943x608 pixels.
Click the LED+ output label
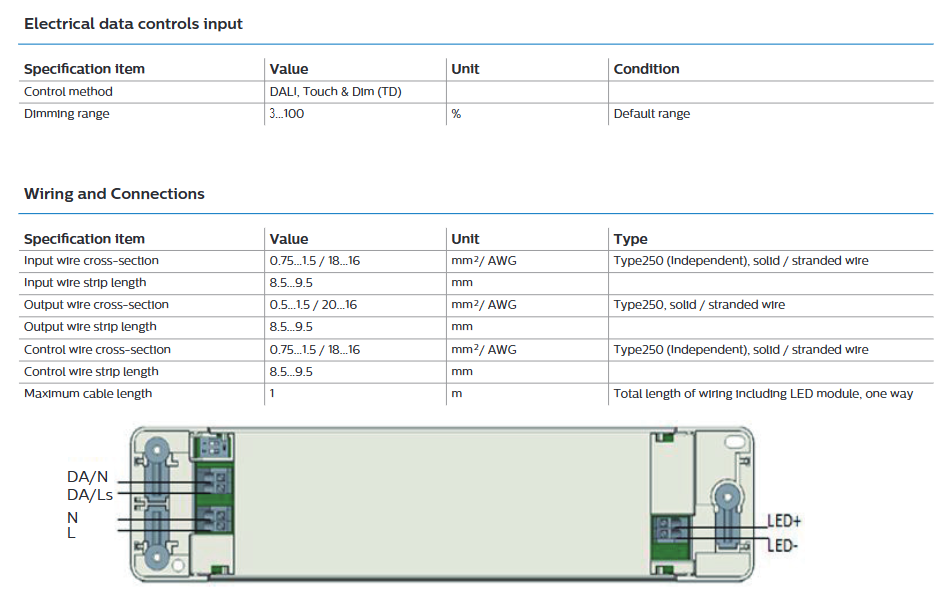[x=784, y=521]
